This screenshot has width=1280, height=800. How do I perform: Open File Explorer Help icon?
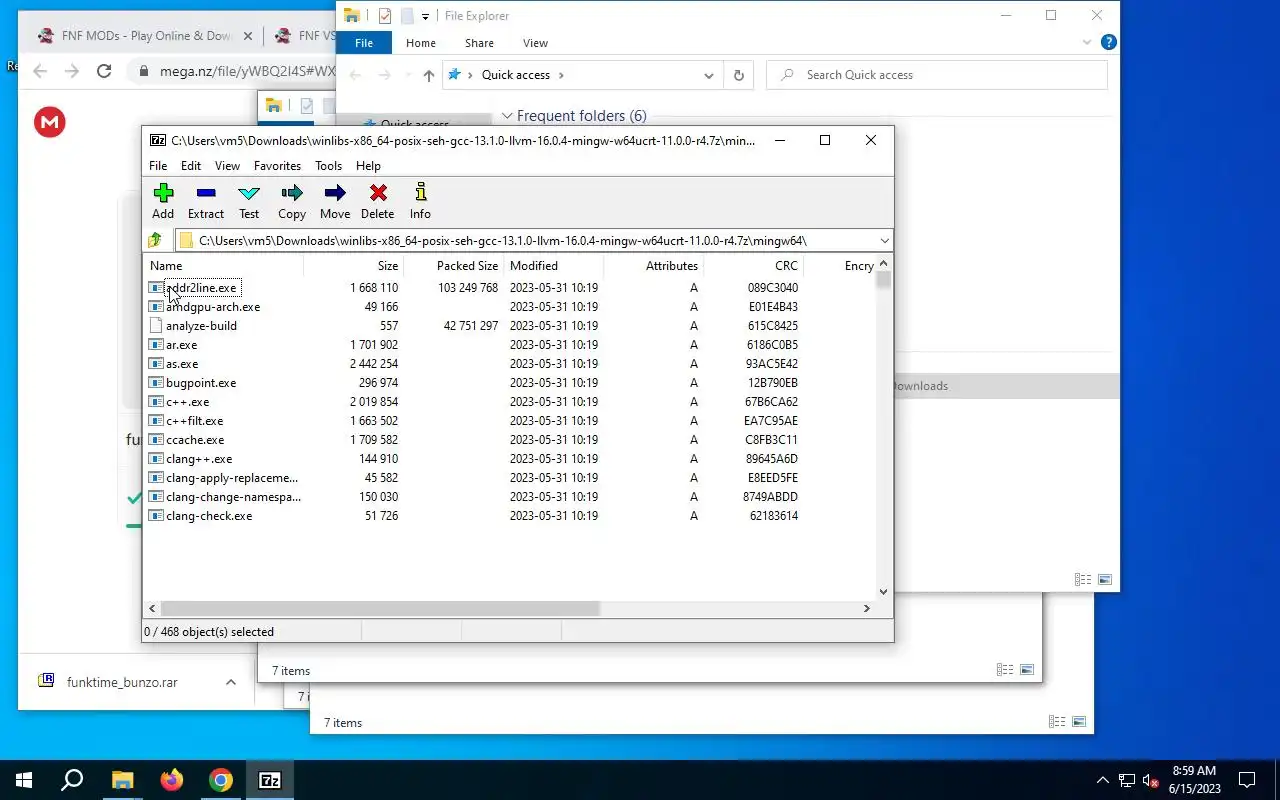[x=1108, y=43]
